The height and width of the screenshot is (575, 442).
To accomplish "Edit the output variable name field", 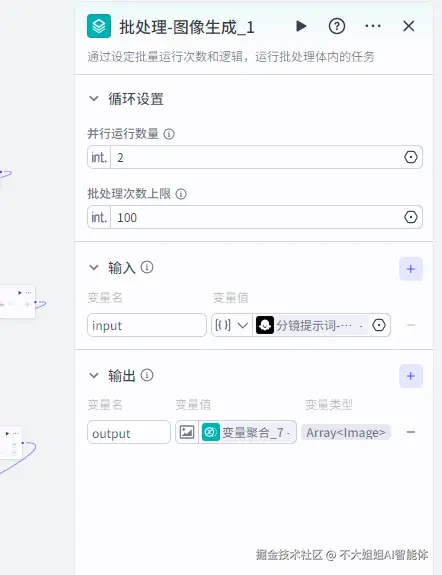I will click(129, 432).
